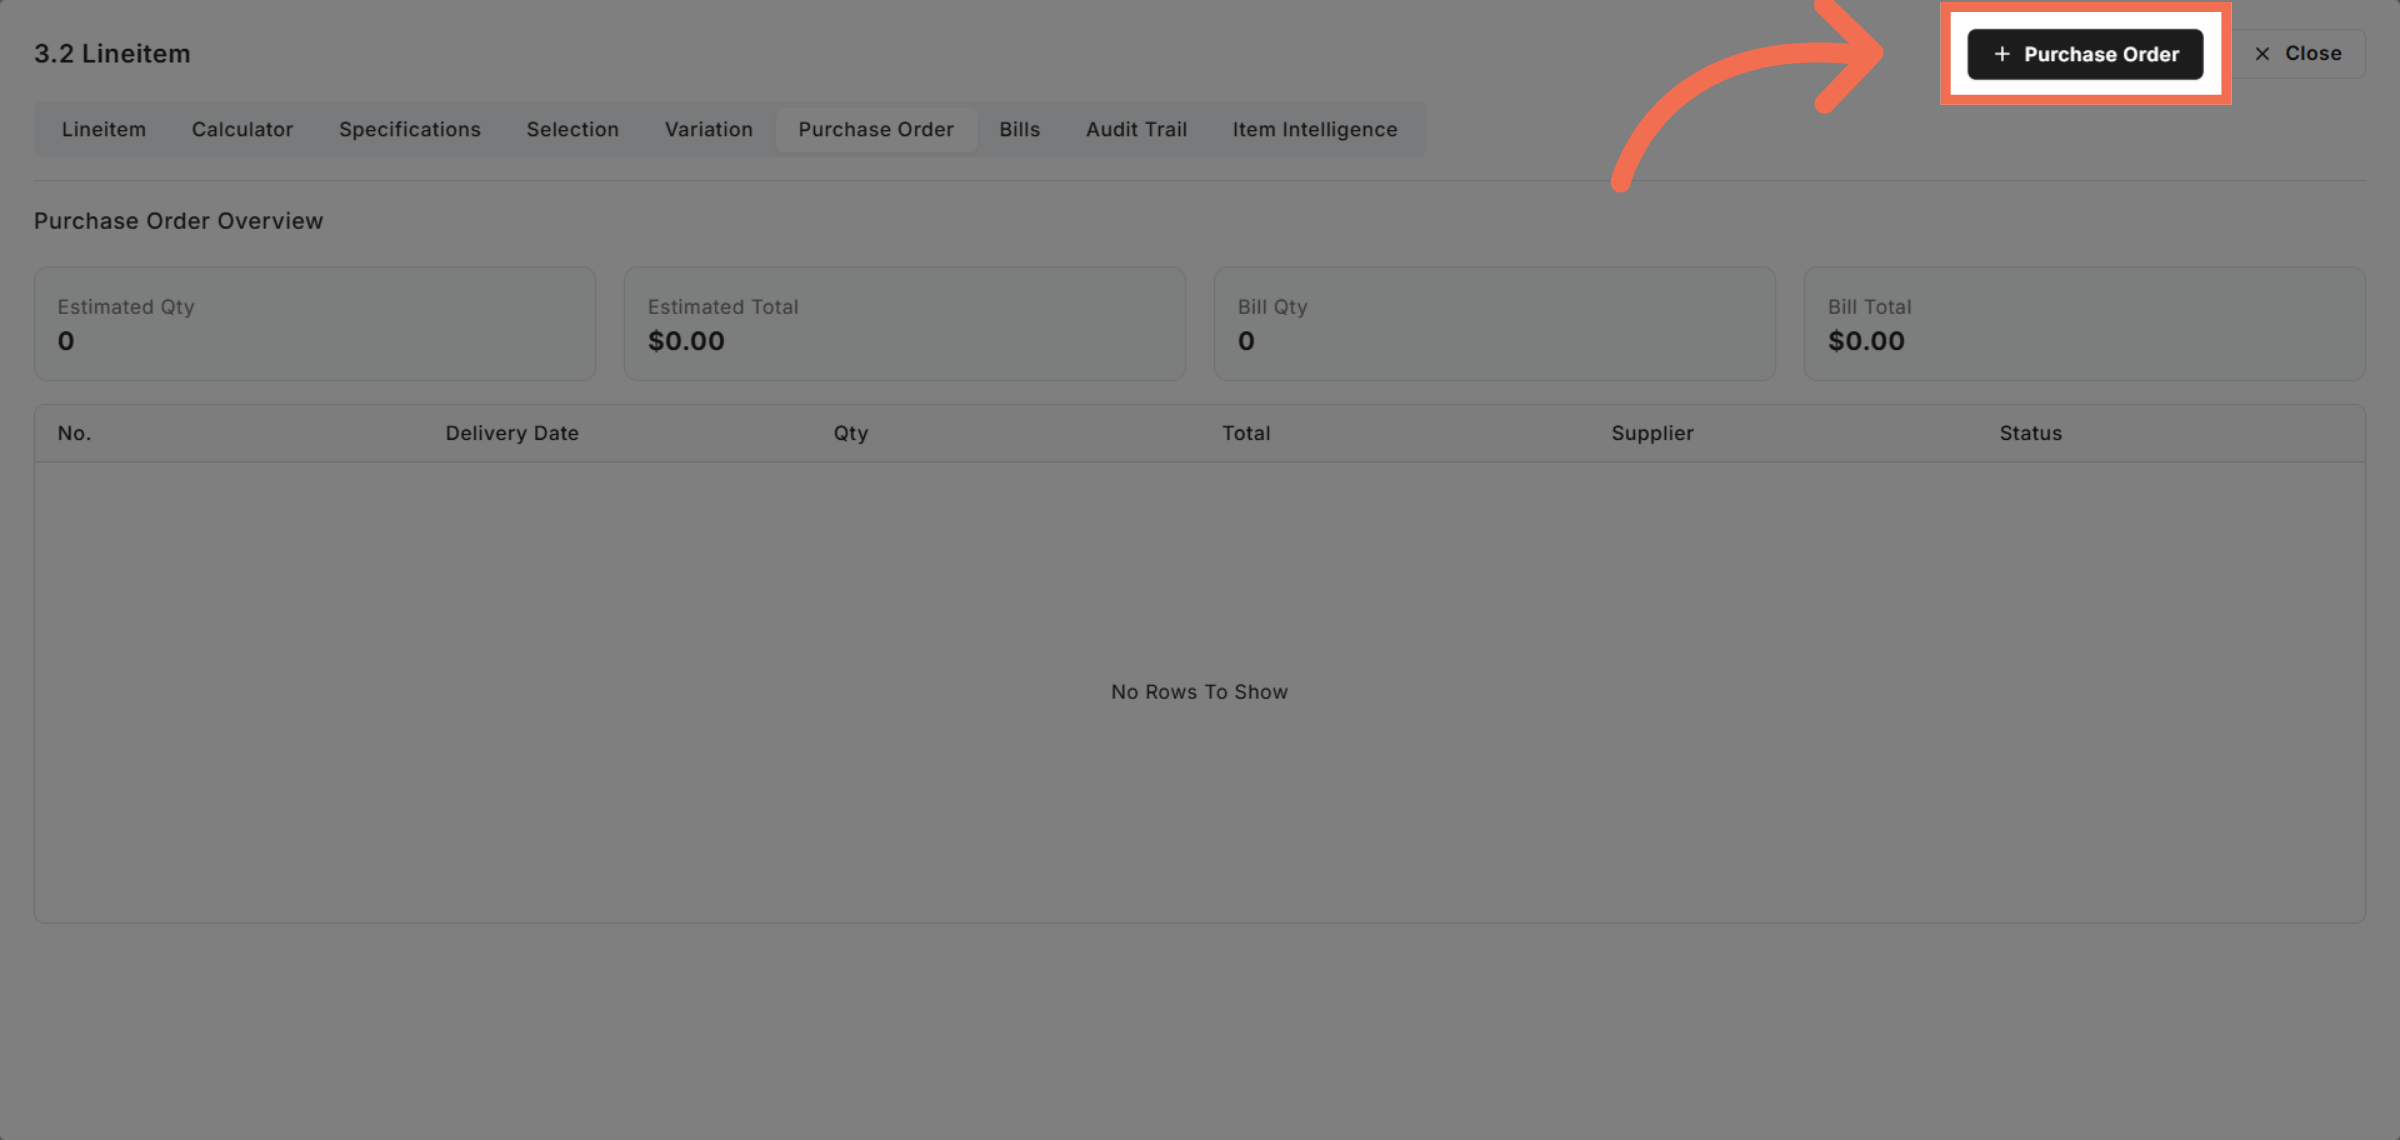This screenshot has width=2400, height=1140.
Task: Open the Item Intelligence tab
Action: [1314, 129]
